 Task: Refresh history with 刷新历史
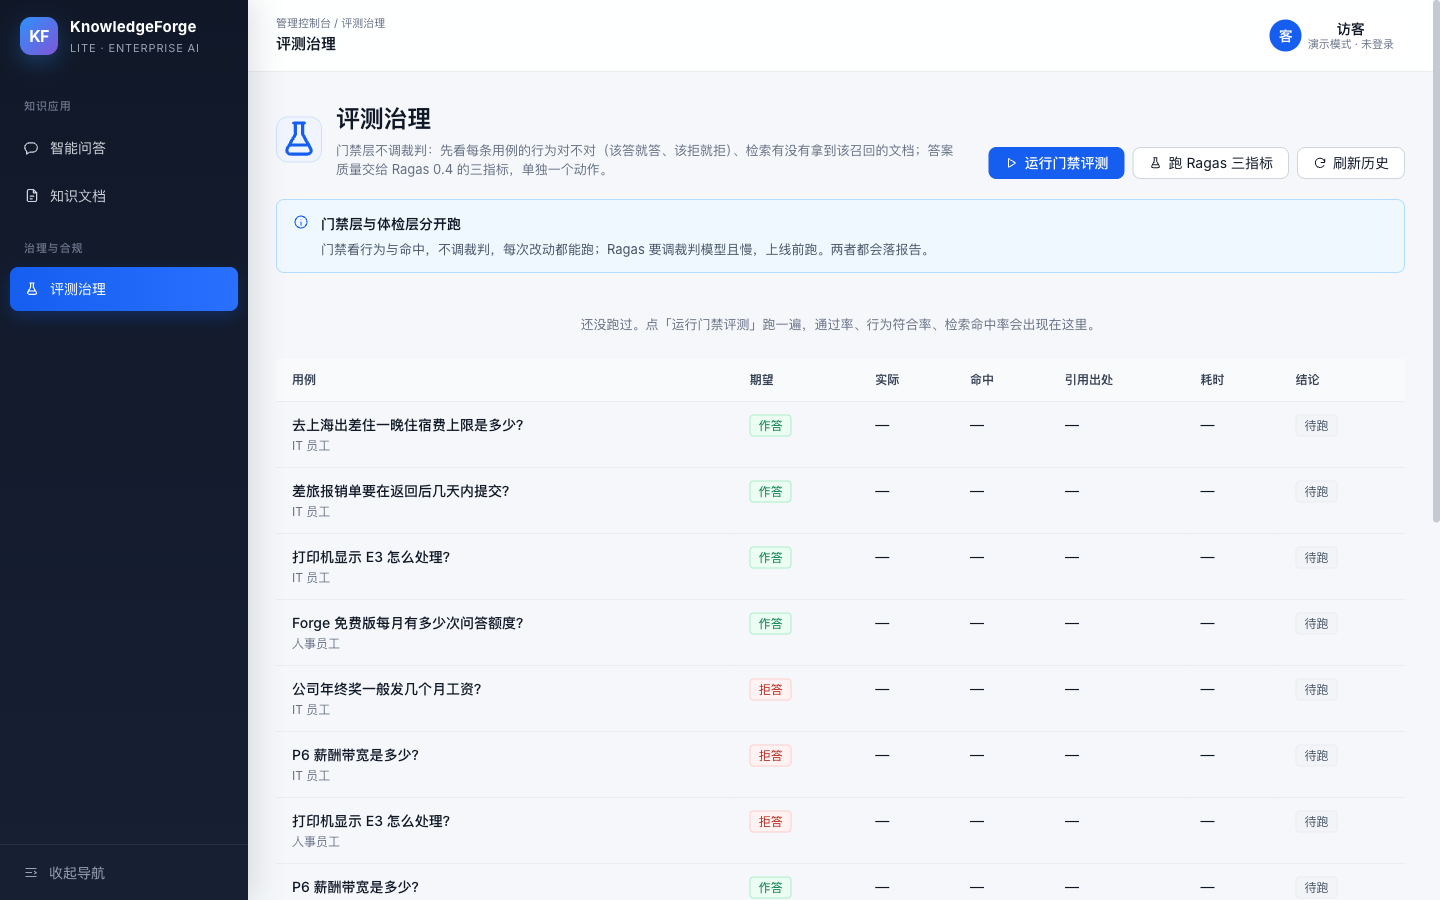point(1350,163)
